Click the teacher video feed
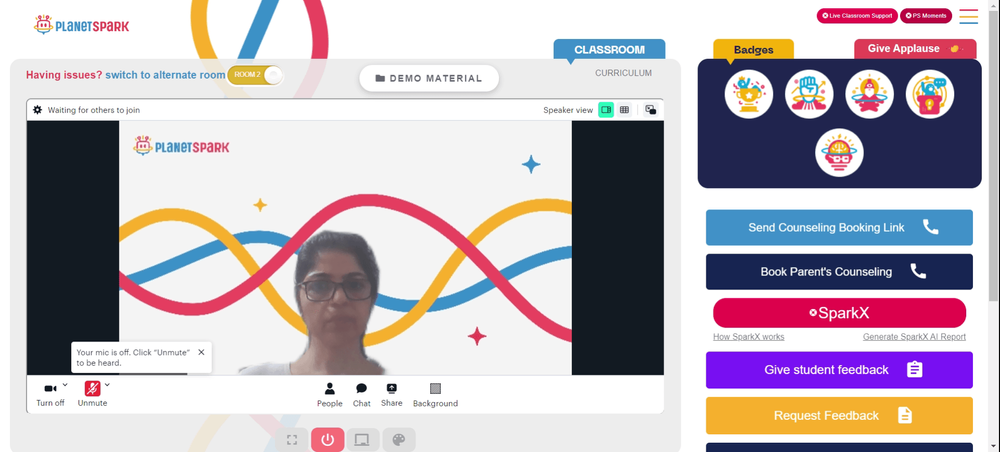 point(345,247)
